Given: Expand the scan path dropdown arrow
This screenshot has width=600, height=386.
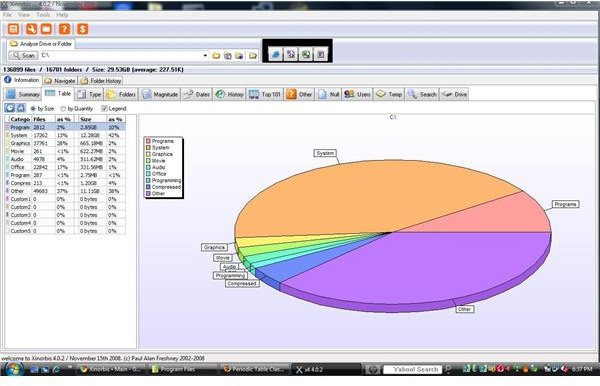Looking at the screenshot, I should tap(205, 56).
